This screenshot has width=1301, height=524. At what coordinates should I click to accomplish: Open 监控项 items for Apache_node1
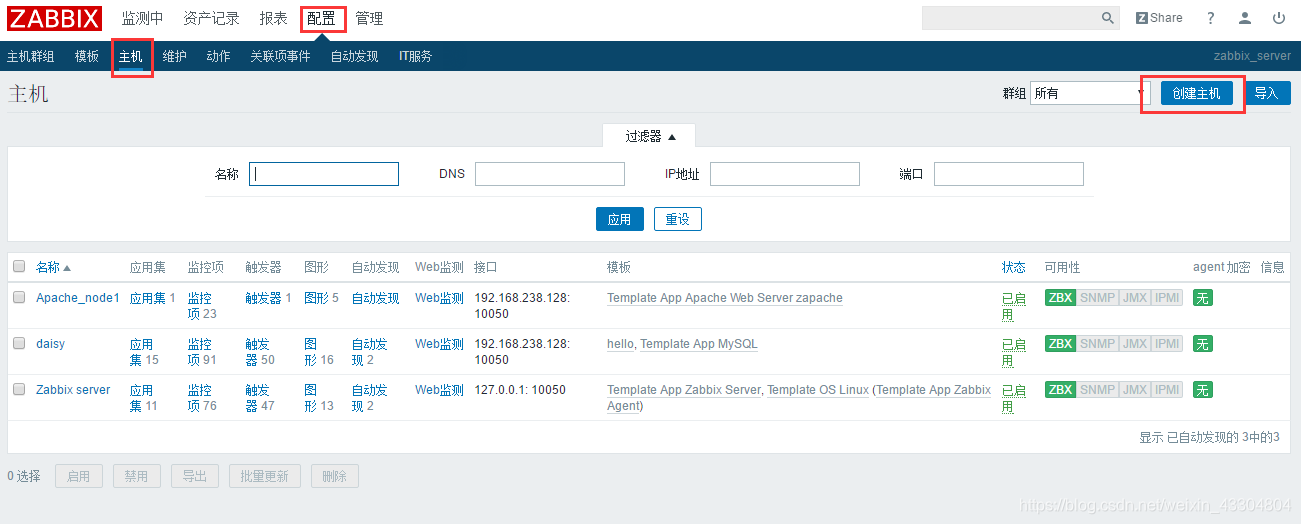coord(199,306)
